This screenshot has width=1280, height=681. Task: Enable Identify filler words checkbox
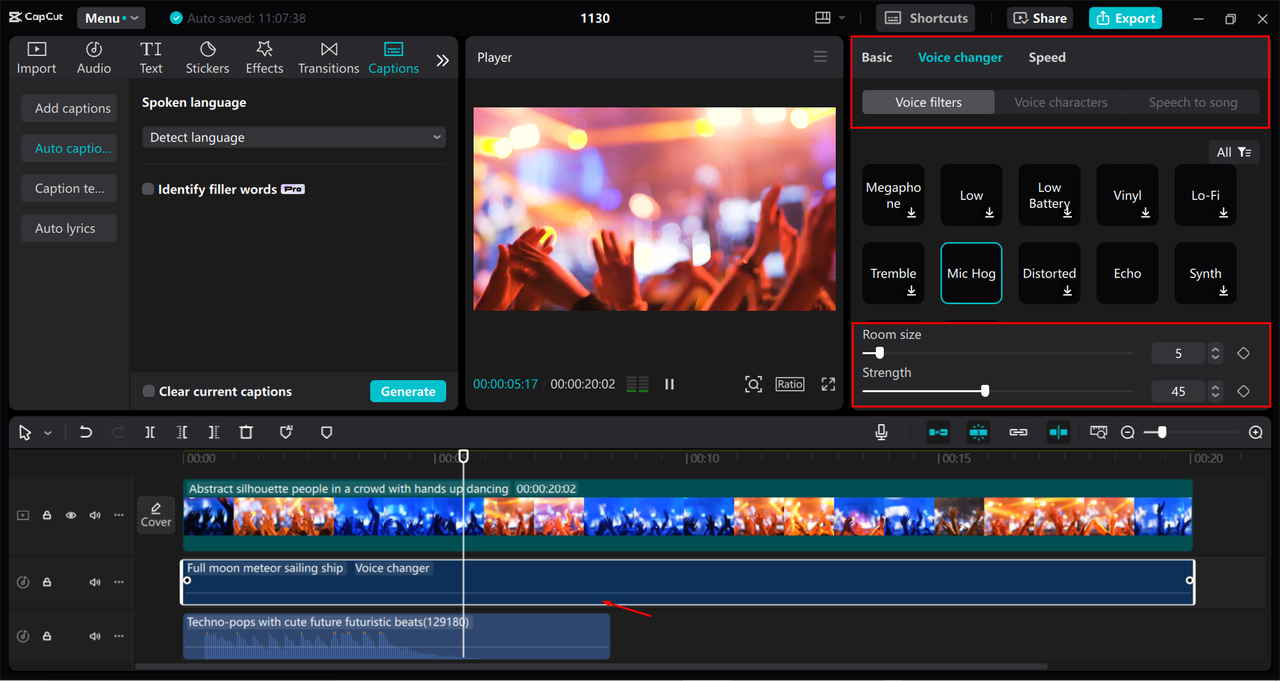[148, 189]
